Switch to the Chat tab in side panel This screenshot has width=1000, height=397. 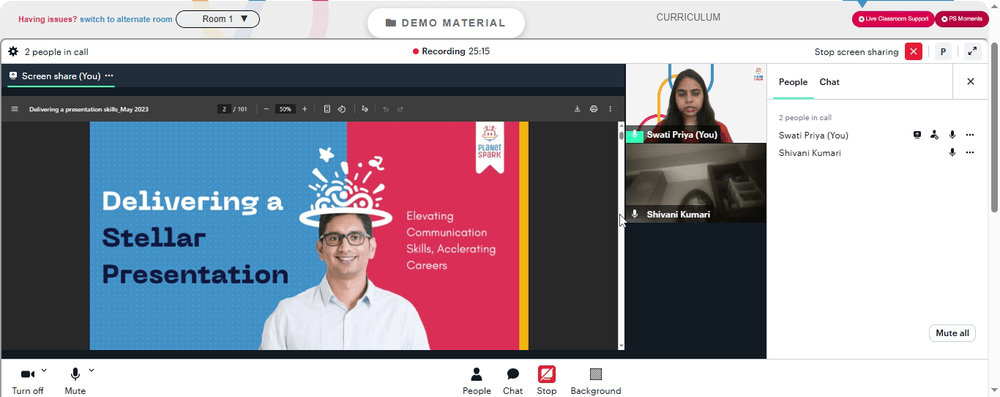pos(829,82)
